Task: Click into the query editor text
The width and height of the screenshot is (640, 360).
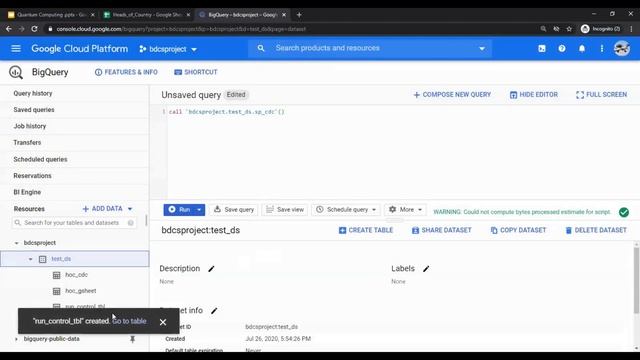Action: point(227,112)
